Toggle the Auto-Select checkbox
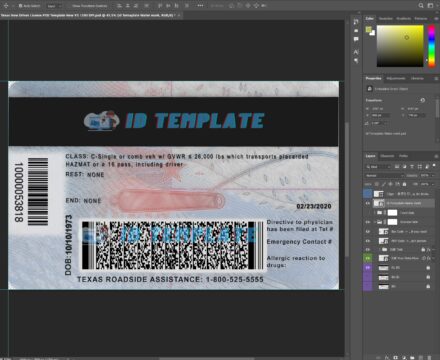Viewport: 440px width, 360px height. point(20,6)
